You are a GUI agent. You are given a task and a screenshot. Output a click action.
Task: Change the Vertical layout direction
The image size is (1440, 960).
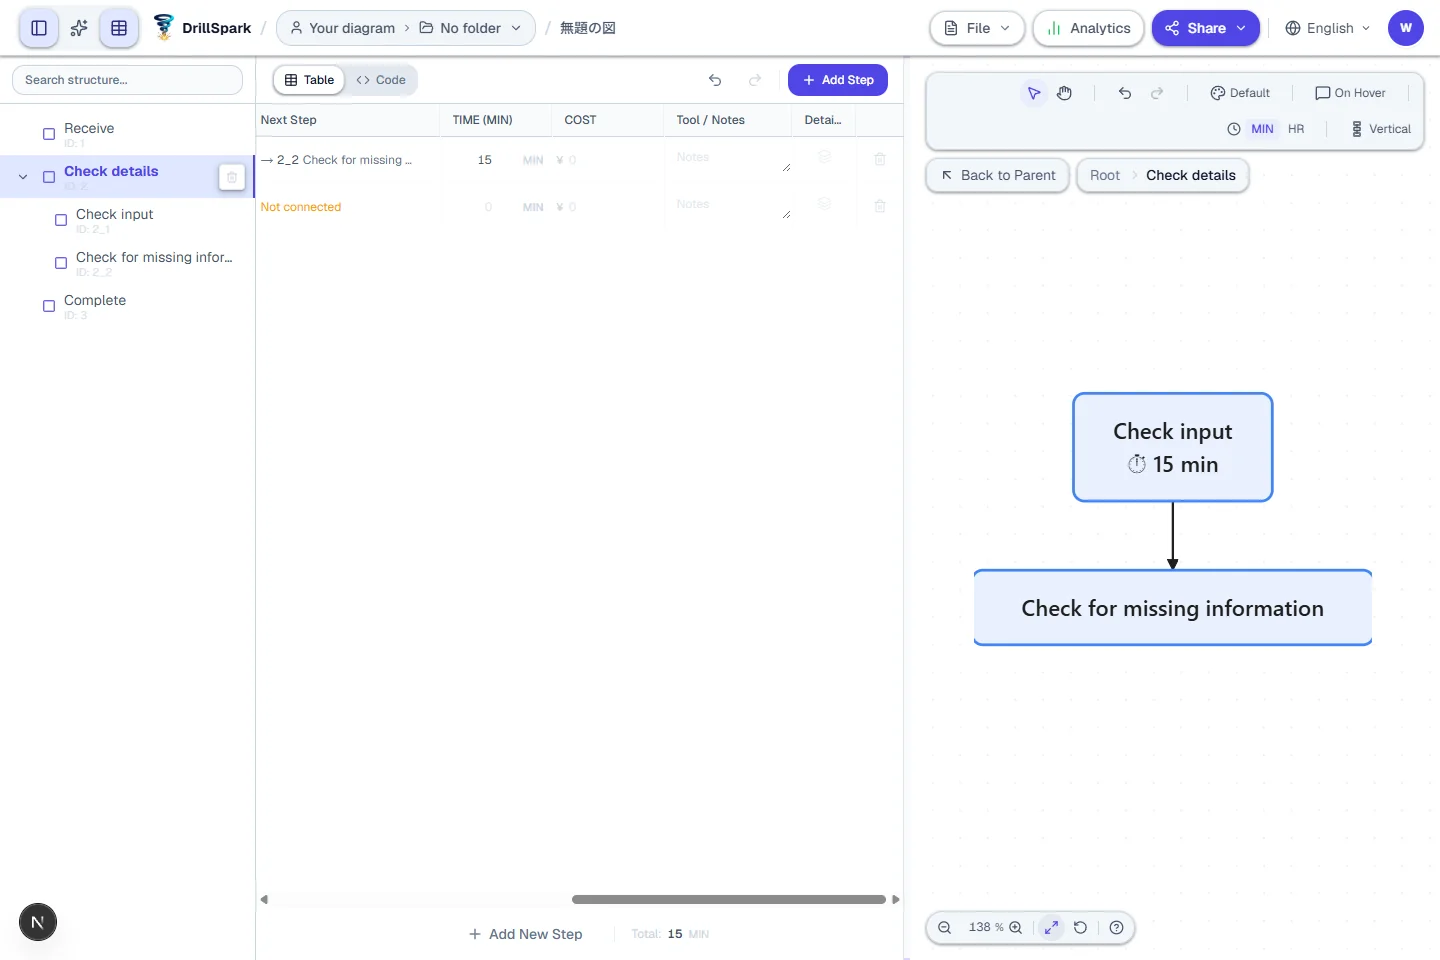click(x=1381, y=129)
